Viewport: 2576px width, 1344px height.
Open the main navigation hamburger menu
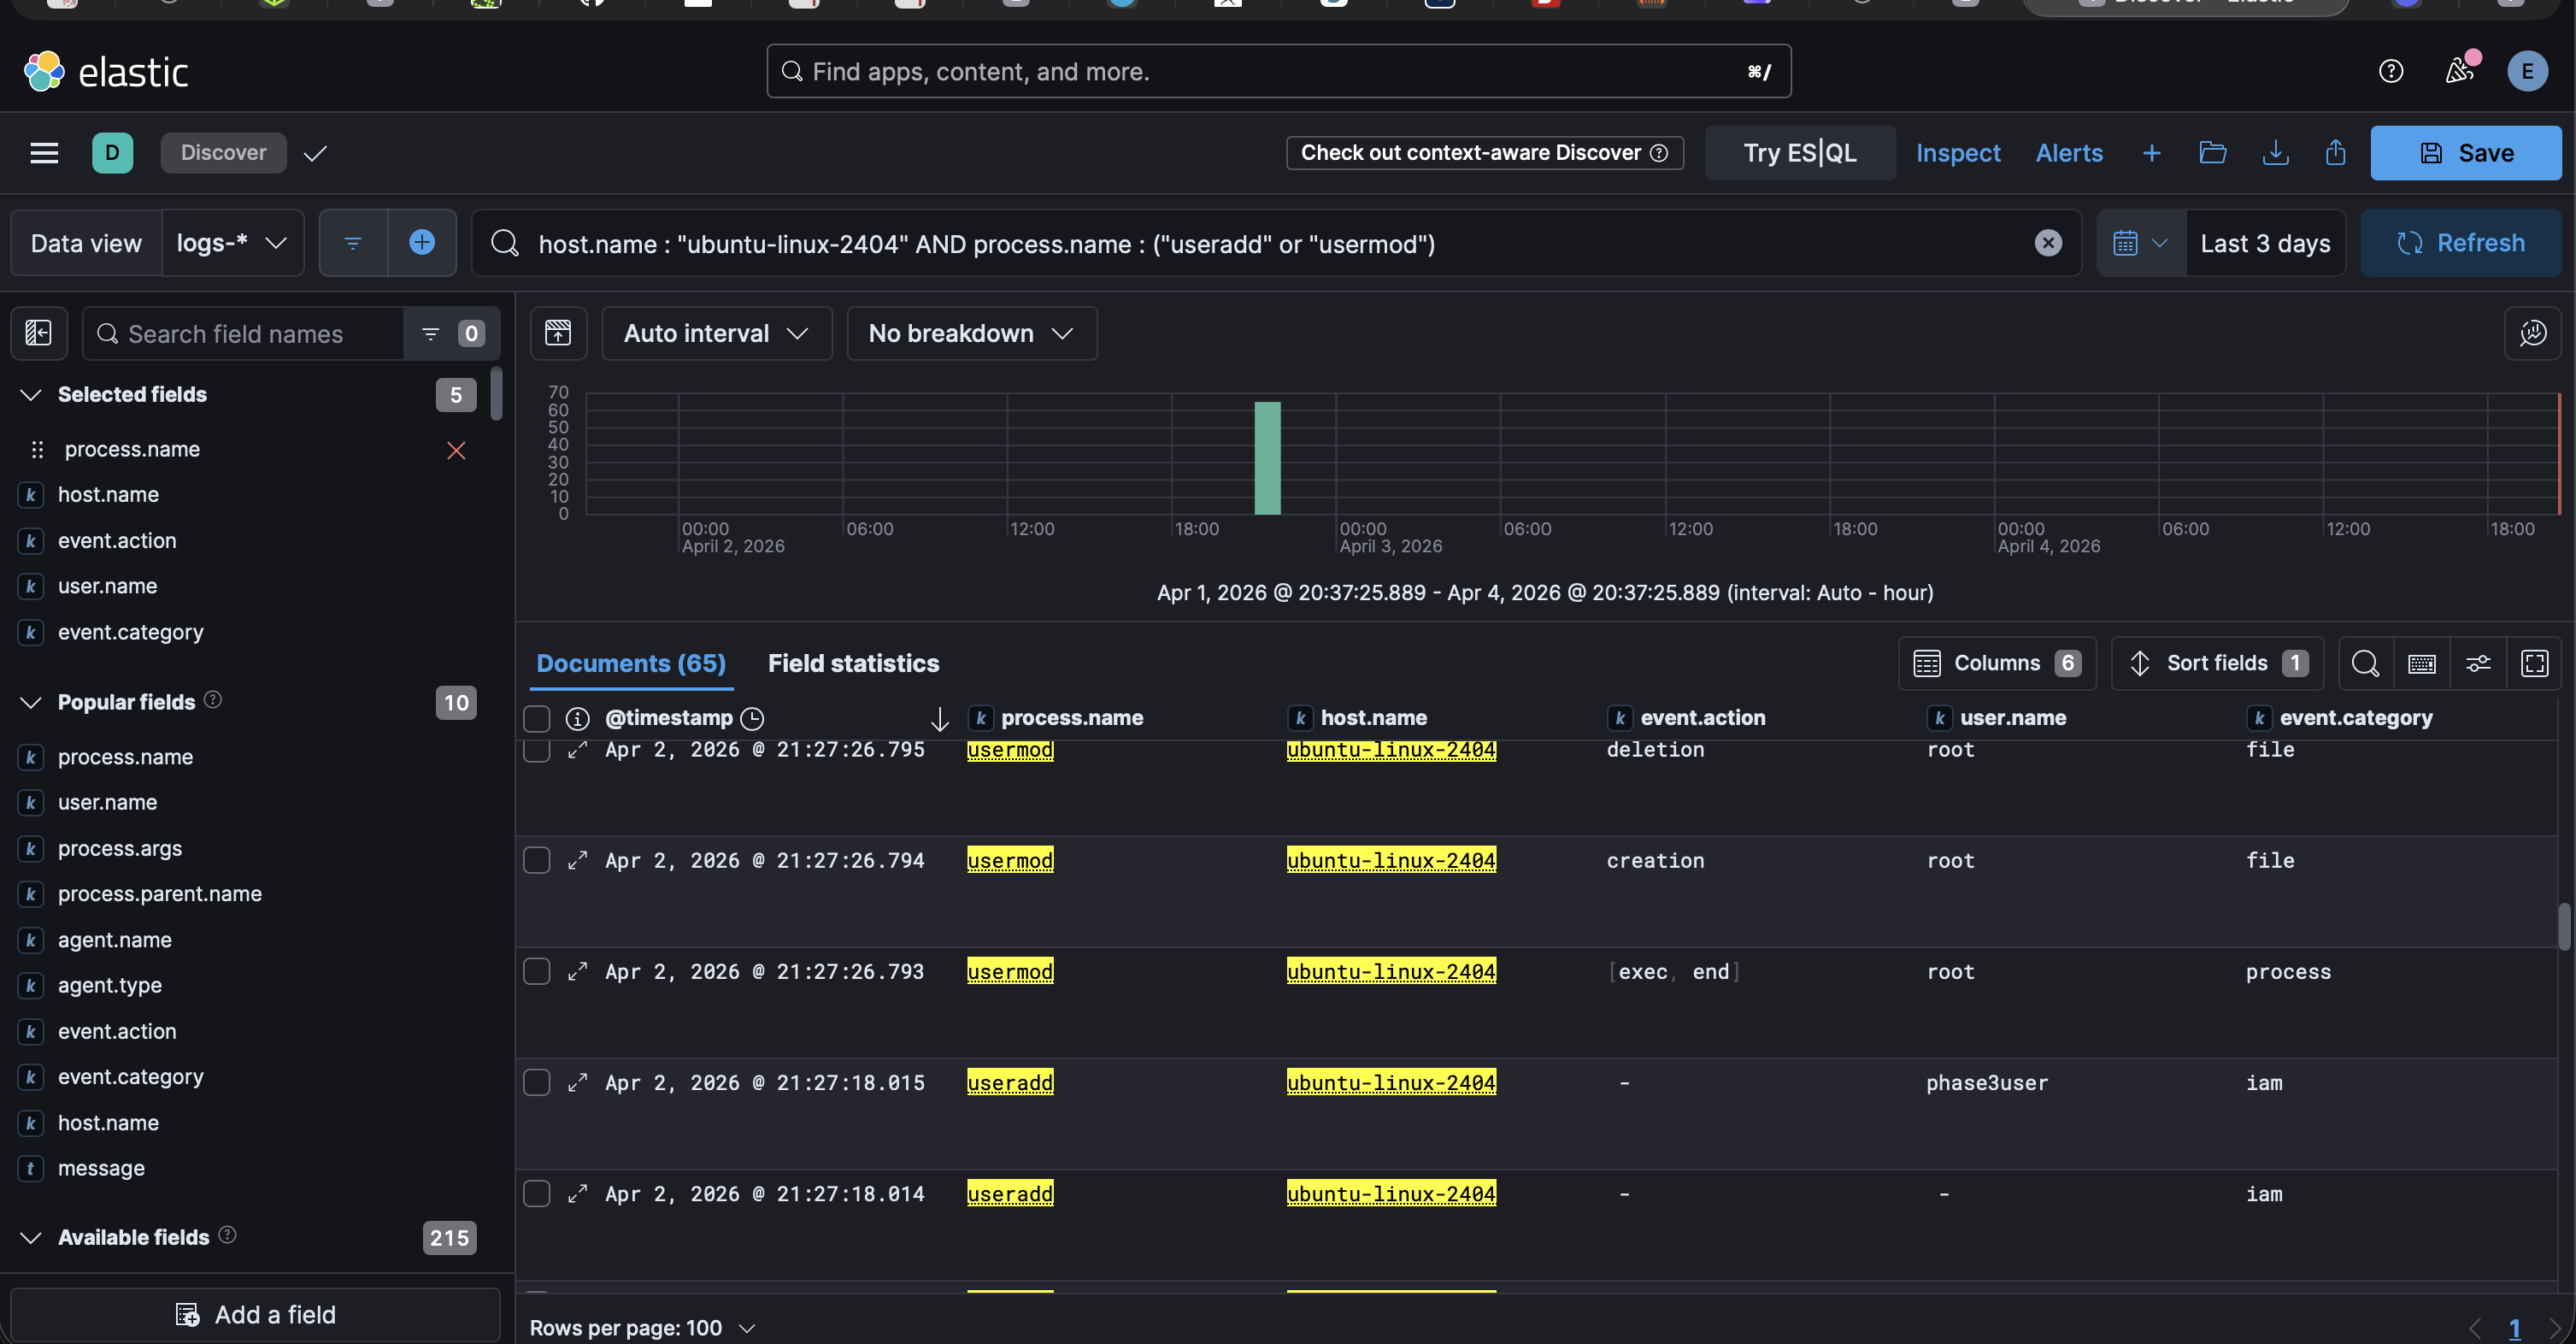pyautogui.click(x=44, y=153)
